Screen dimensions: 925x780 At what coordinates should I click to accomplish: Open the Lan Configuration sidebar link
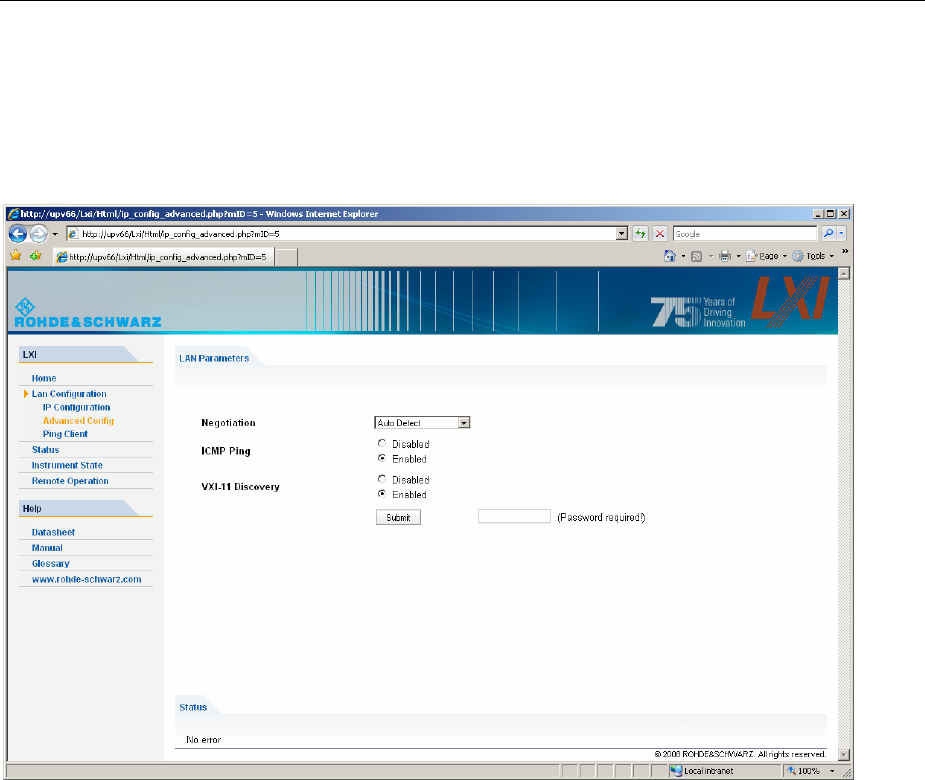click(69, 394)
